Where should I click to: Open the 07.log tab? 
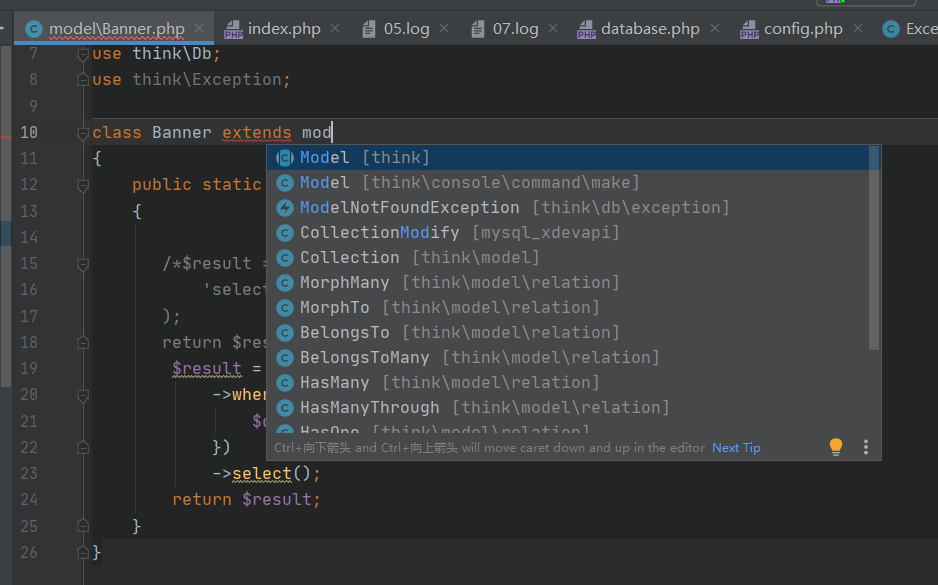point(515,29)
